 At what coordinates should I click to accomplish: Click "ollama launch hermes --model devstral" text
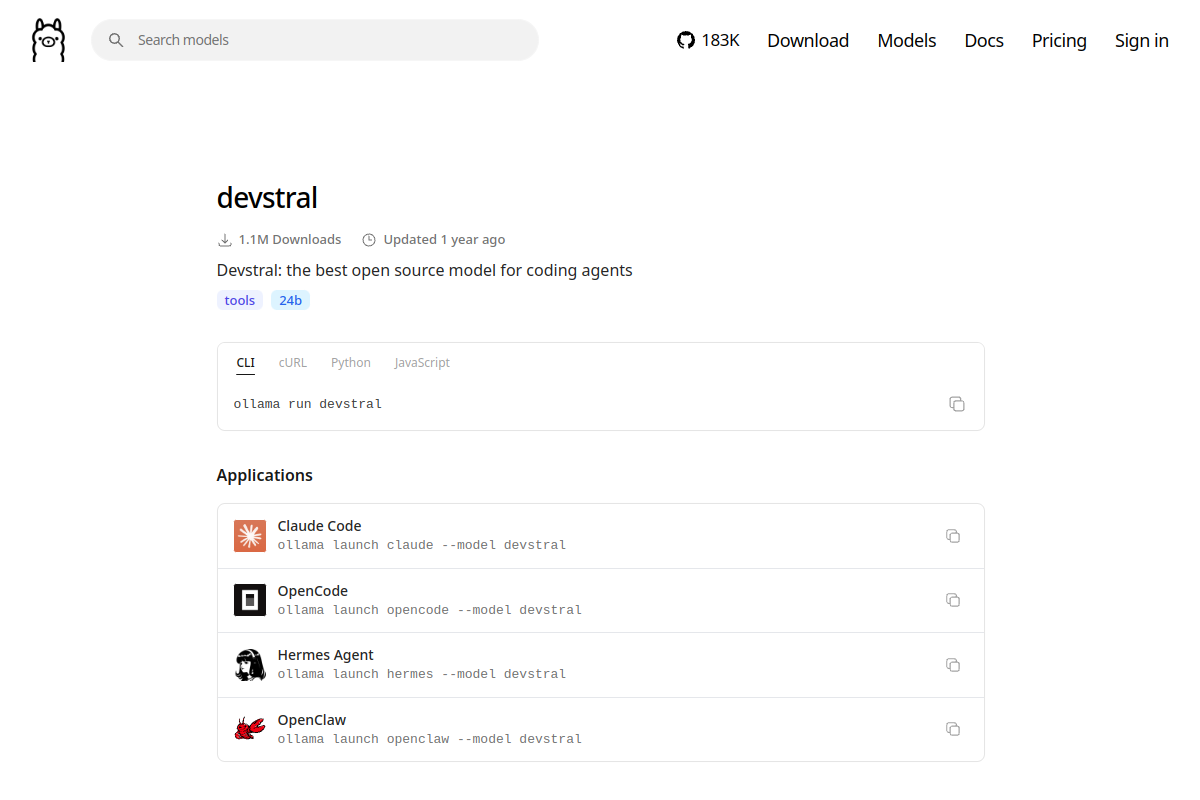click(x=422, y=674)
